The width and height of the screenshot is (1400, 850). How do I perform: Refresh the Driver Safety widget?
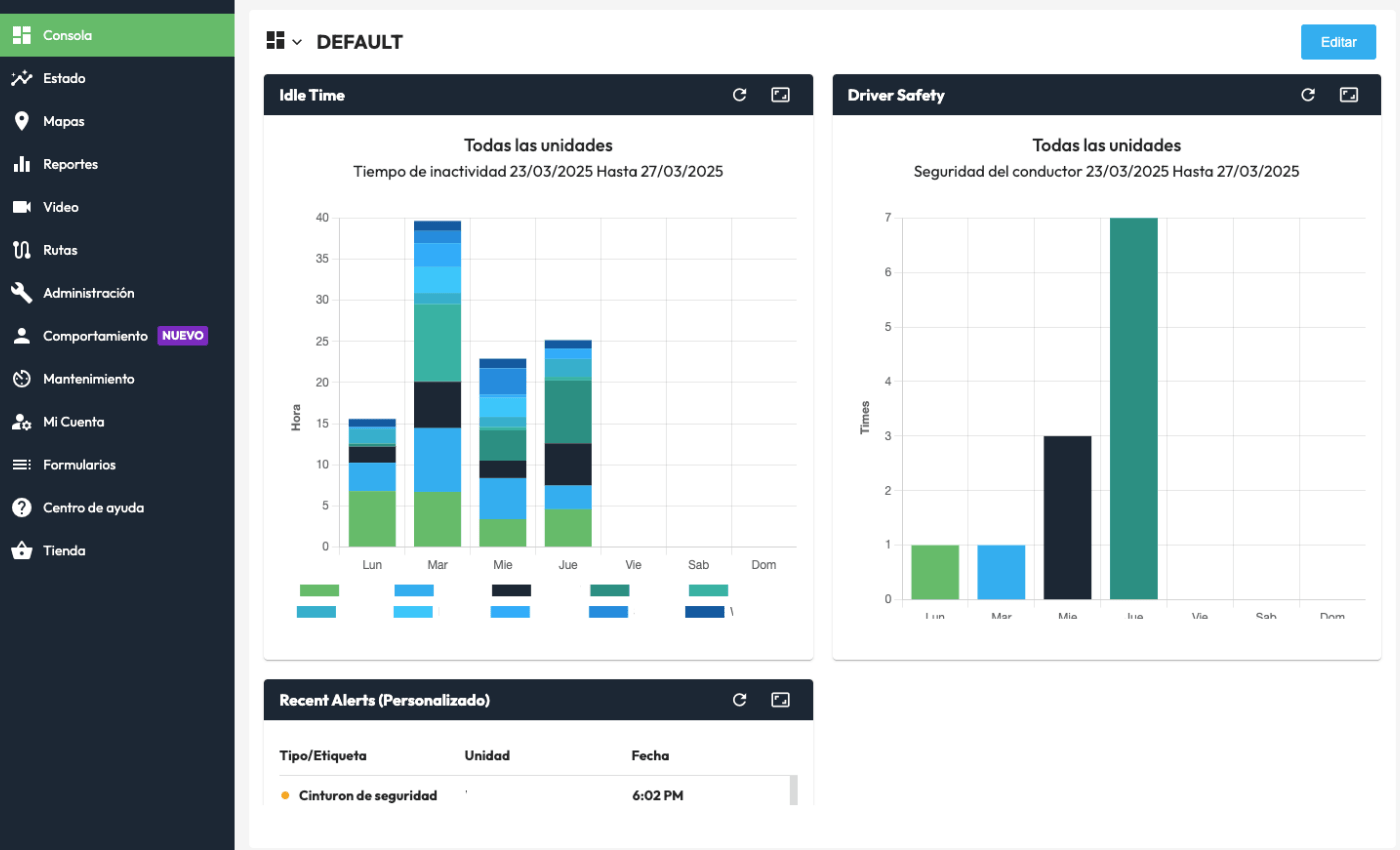1308,95
